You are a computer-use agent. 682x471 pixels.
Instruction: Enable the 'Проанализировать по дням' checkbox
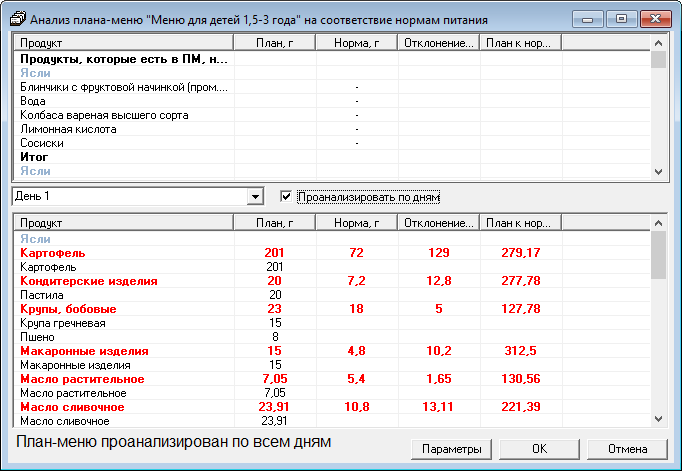click(x=287, y=197)
